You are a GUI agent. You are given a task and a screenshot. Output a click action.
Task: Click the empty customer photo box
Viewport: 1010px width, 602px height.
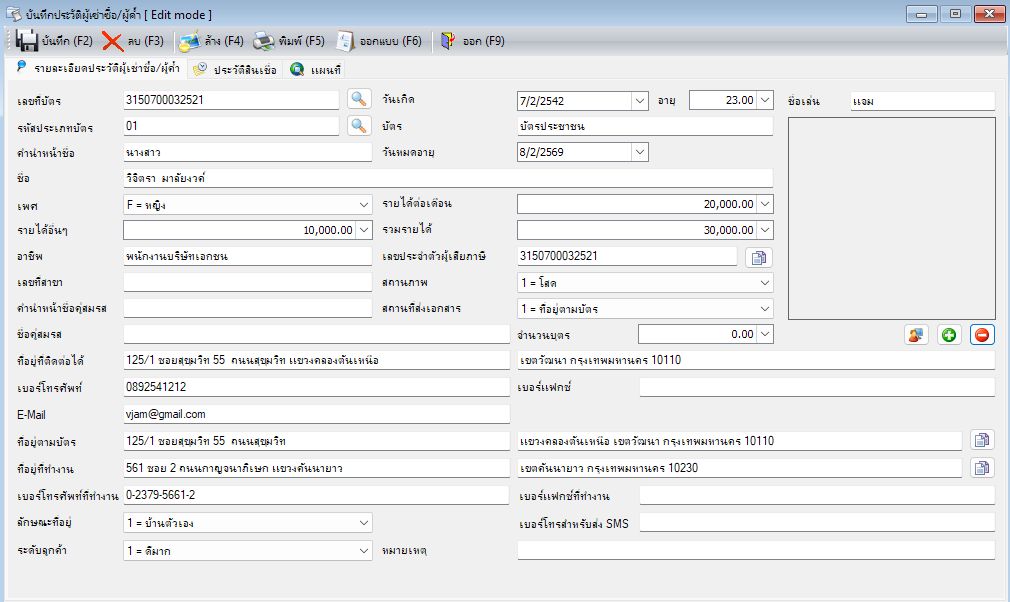click(x=891, y=218)
